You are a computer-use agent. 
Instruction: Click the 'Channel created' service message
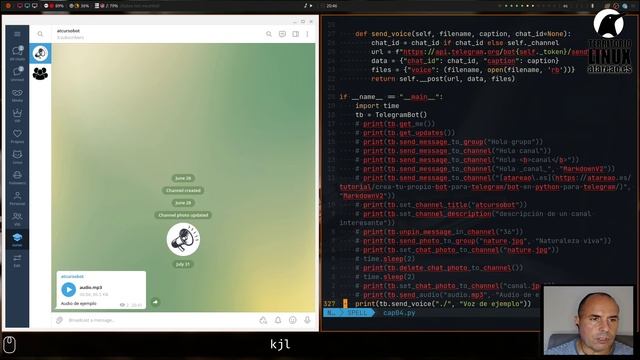coord(183,190)
